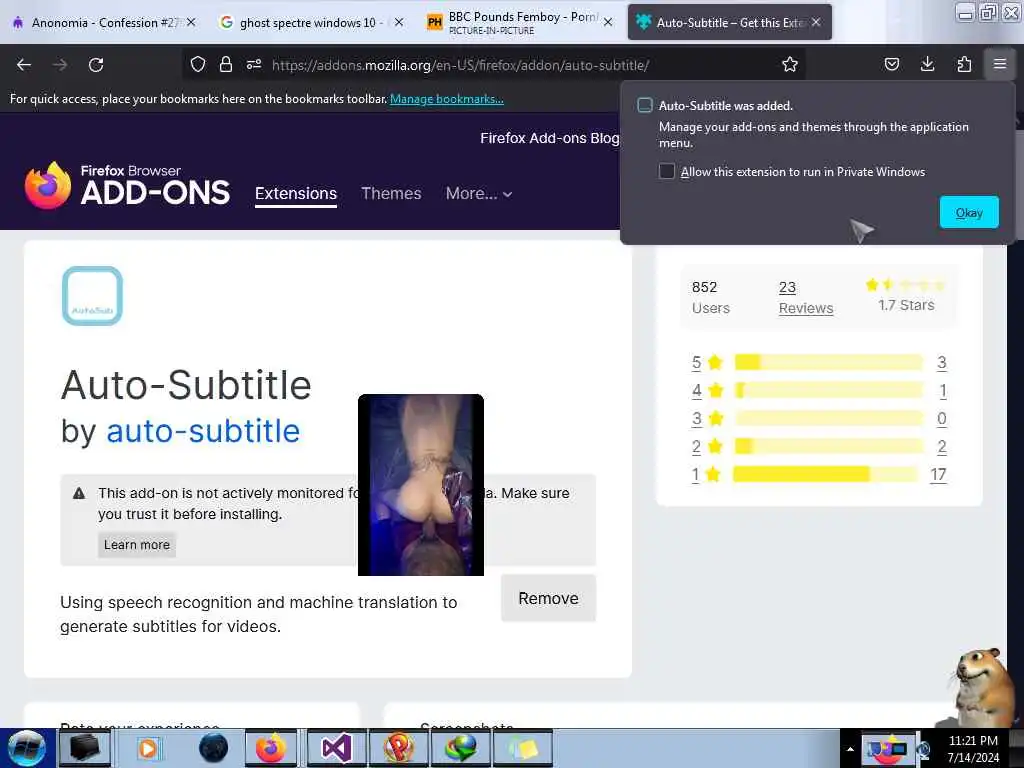Visit the Firefox Add-ons Blog link
The image size is (1024, 768).
[549, 138]
